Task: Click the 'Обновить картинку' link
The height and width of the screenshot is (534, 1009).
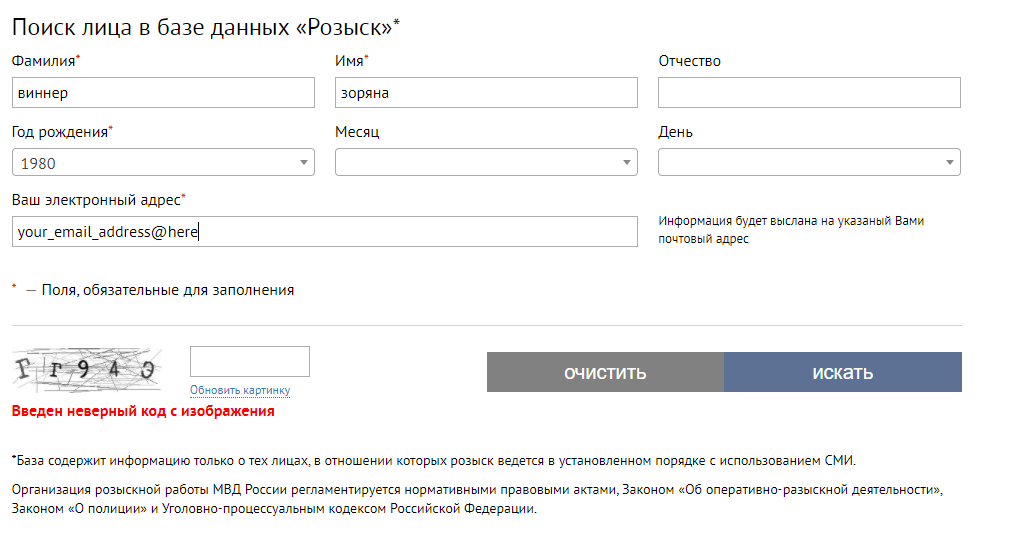Action: pyautogui.click(x=240, y=390)
